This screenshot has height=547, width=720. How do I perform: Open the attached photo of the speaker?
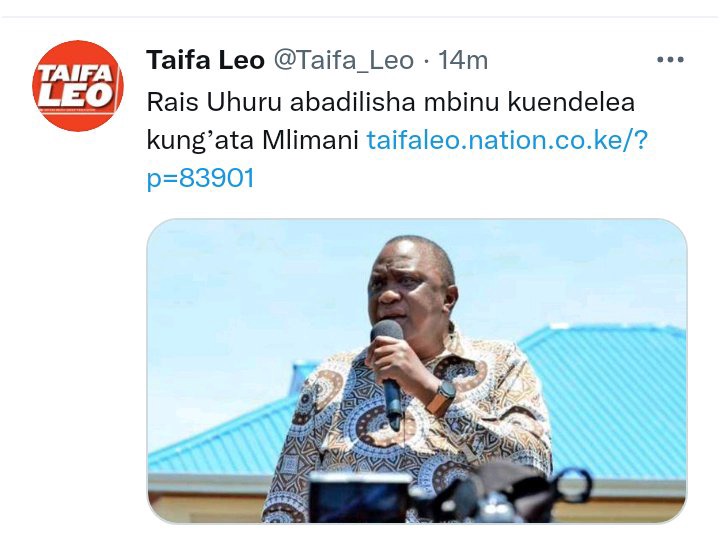(x=417, y=371)
